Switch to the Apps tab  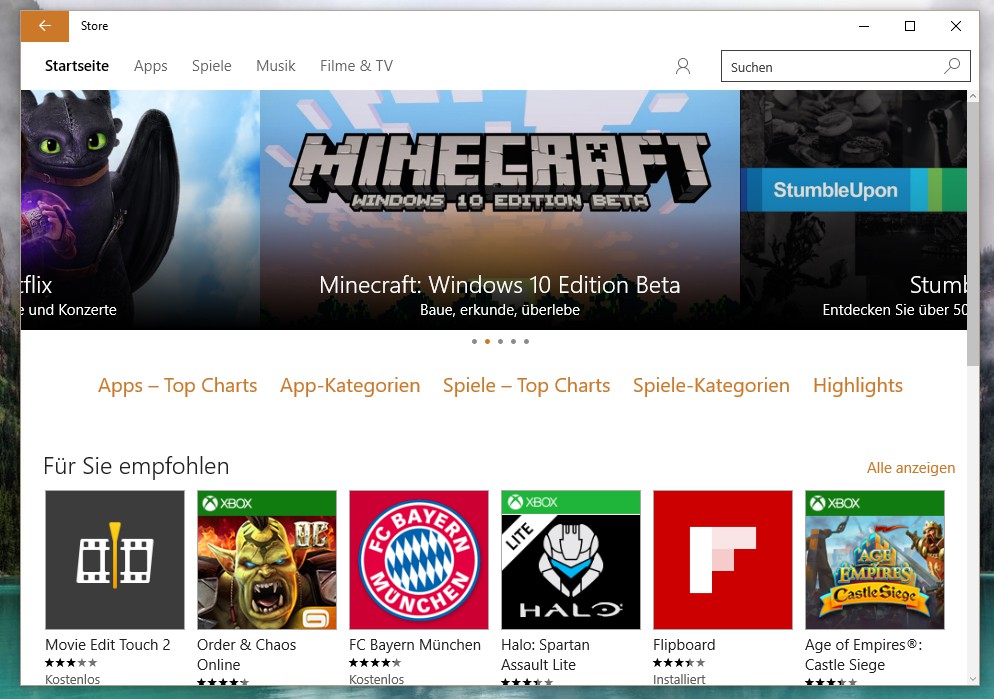151,66
